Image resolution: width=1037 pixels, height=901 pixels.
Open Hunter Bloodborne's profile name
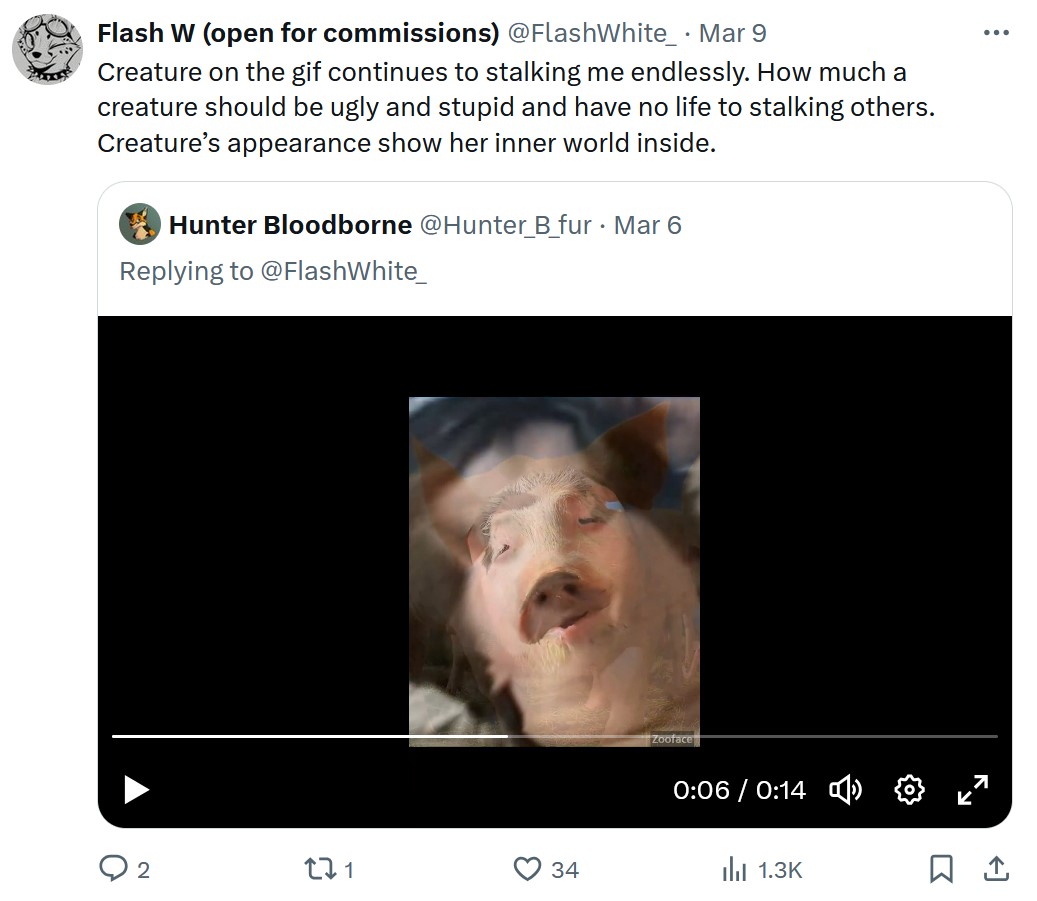tap(290, 225)
